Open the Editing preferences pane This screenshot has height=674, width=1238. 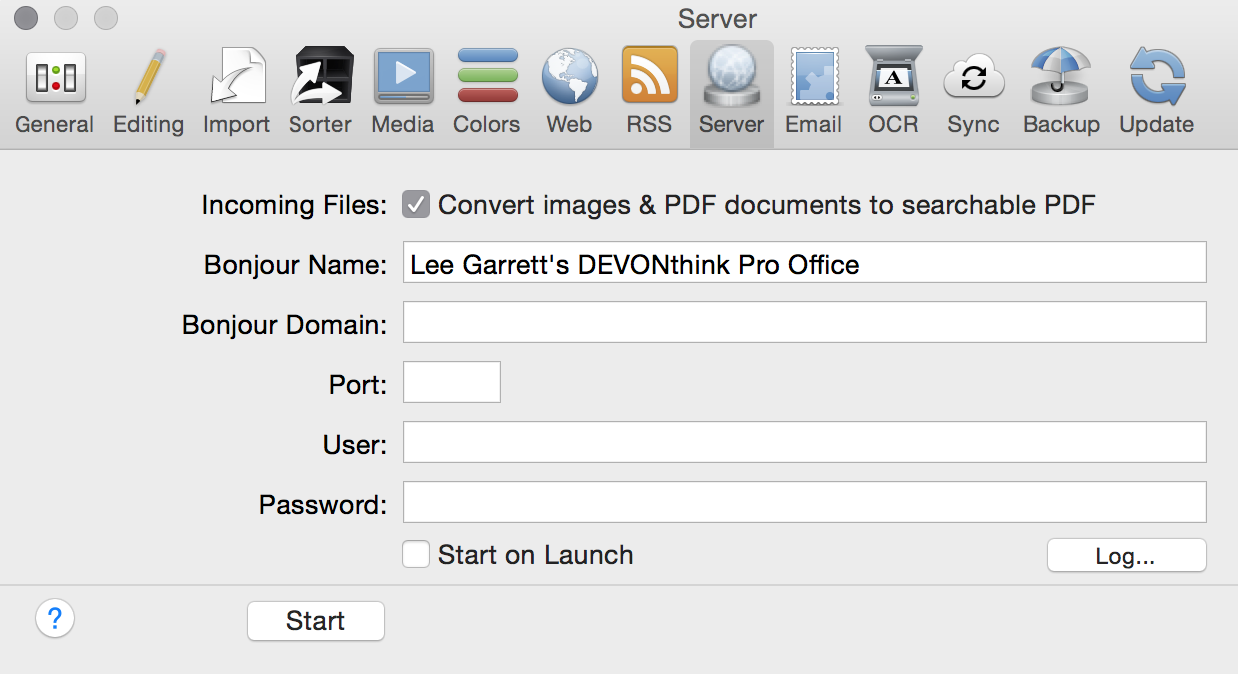click(x=148, y=92)
